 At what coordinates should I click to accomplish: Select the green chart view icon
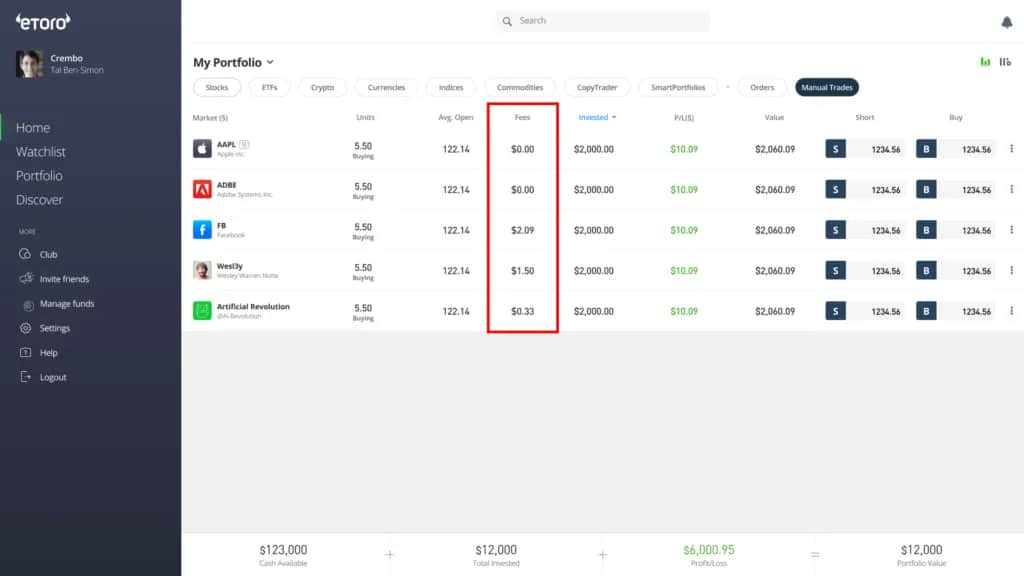tap(984, 62)
